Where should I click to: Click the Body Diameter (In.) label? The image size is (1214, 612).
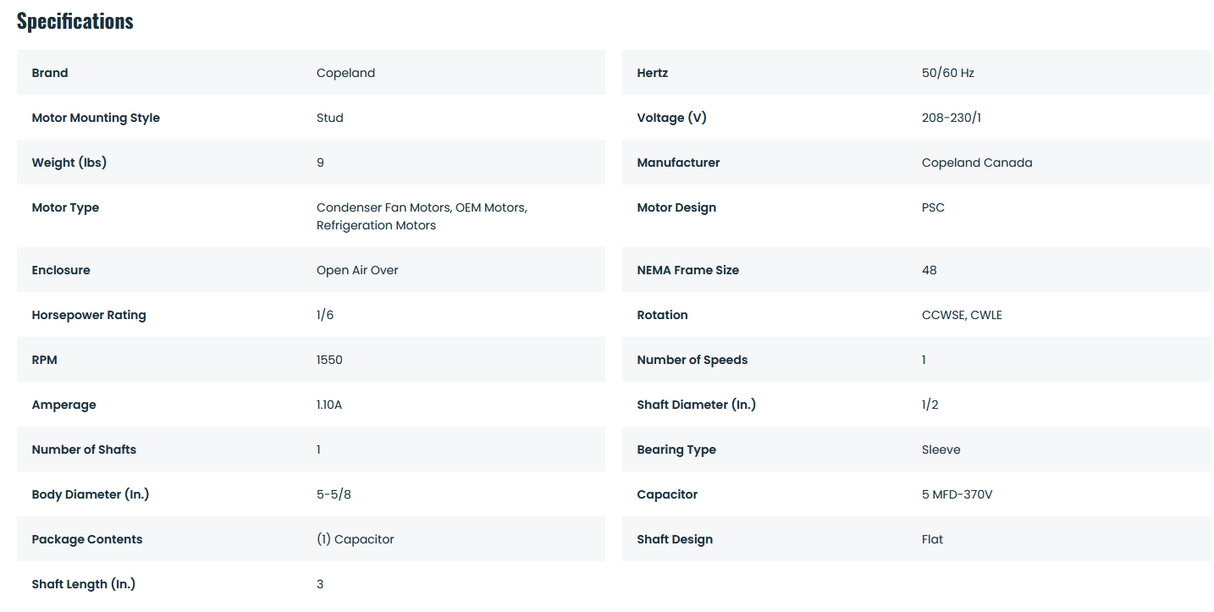click(x=90, y=494)
